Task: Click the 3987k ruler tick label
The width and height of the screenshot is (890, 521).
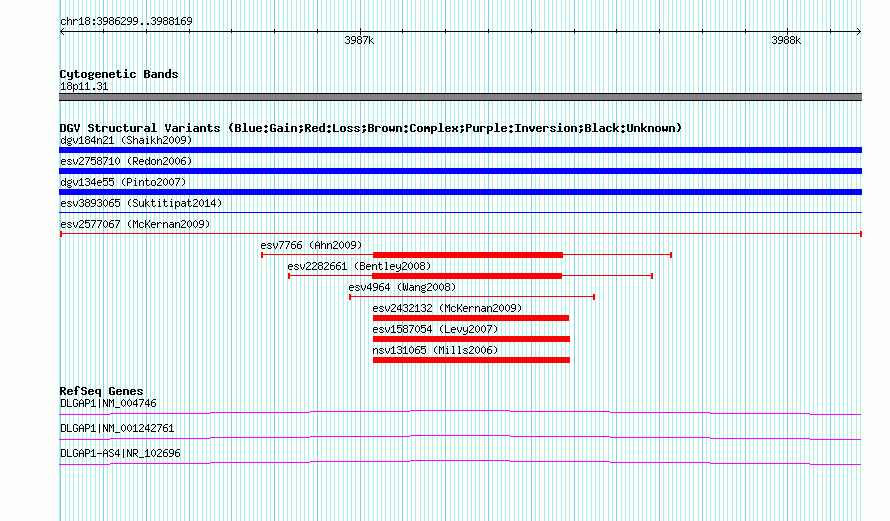Action: click(x=359, y=40)
